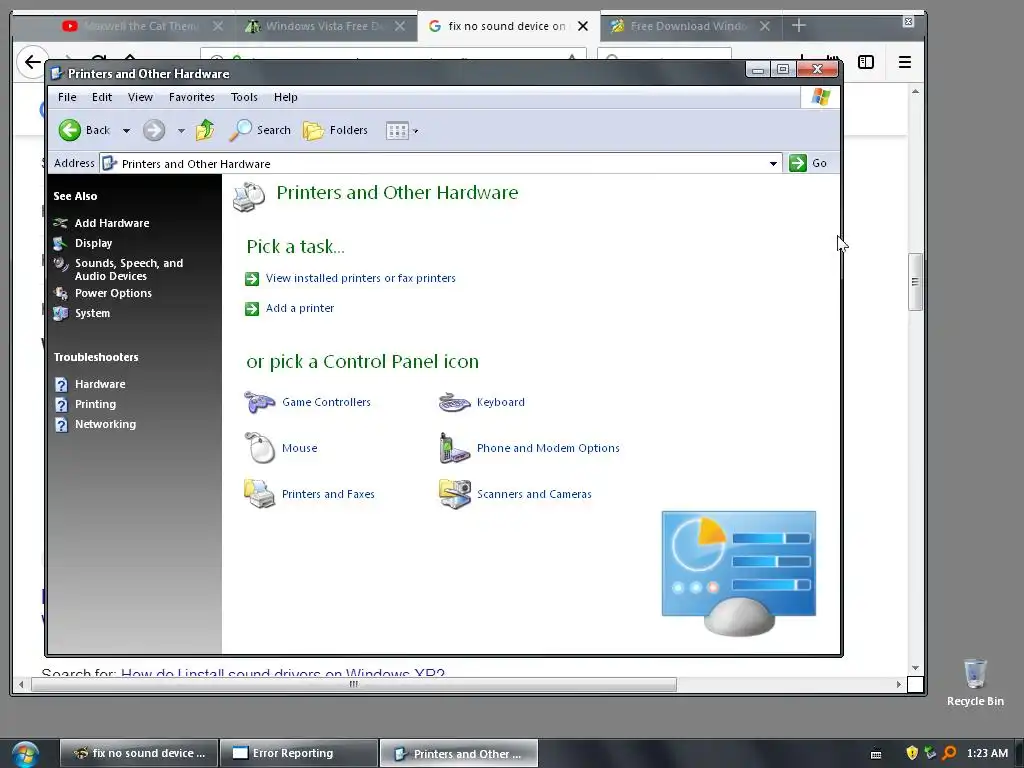Toggle the browser sidebar icon
This screenshot has width=1024, height=768.
pyautogui.click(x=866, y=62)
